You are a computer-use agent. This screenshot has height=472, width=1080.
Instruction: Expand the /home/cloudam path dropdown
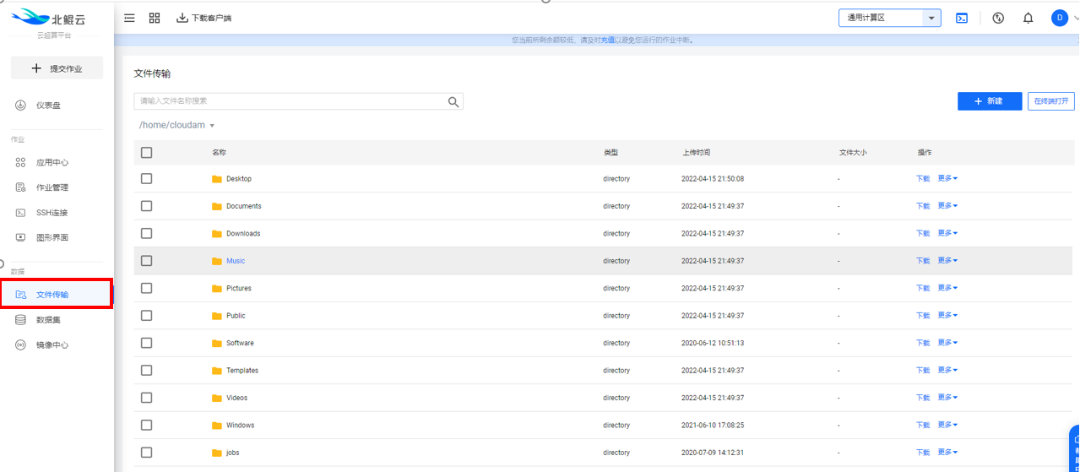pos(178,125)
